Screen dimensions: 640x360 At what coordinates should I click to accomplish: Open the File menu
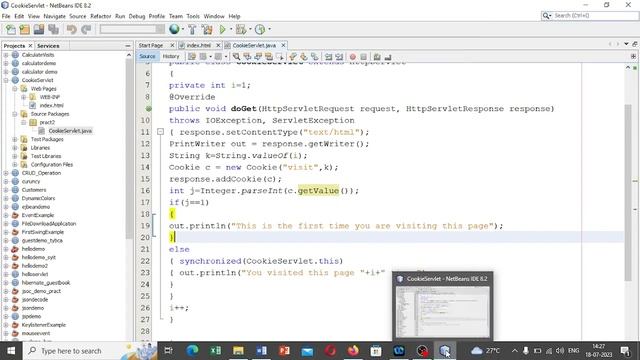pos(6,16)
